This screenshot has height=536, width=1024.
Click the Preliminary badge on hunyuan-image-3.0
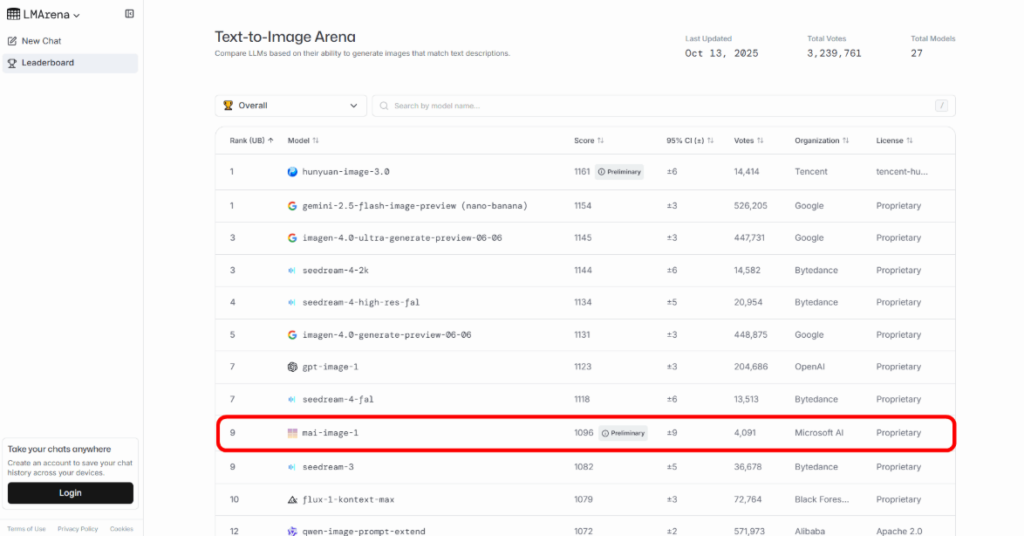pyautogui.click(x=619, y=172)
